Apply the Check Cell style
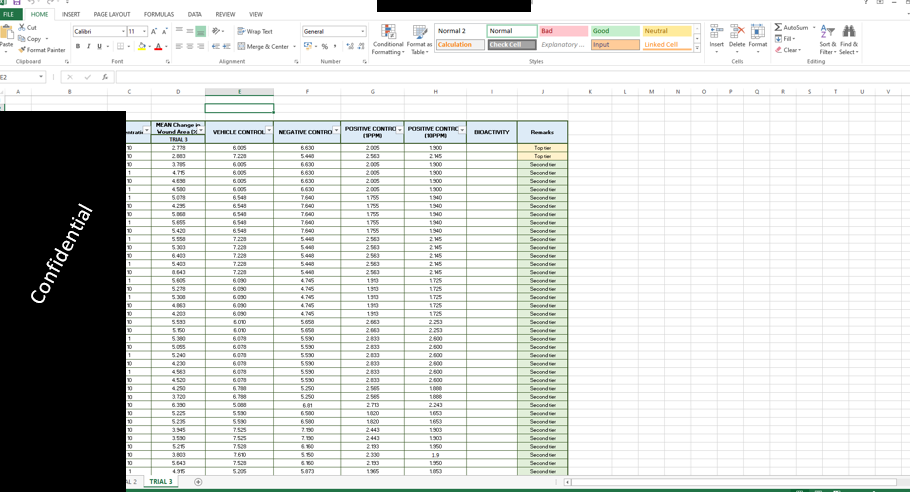The width and height of the screenshot is (910, 492). (x=511, y=45)
